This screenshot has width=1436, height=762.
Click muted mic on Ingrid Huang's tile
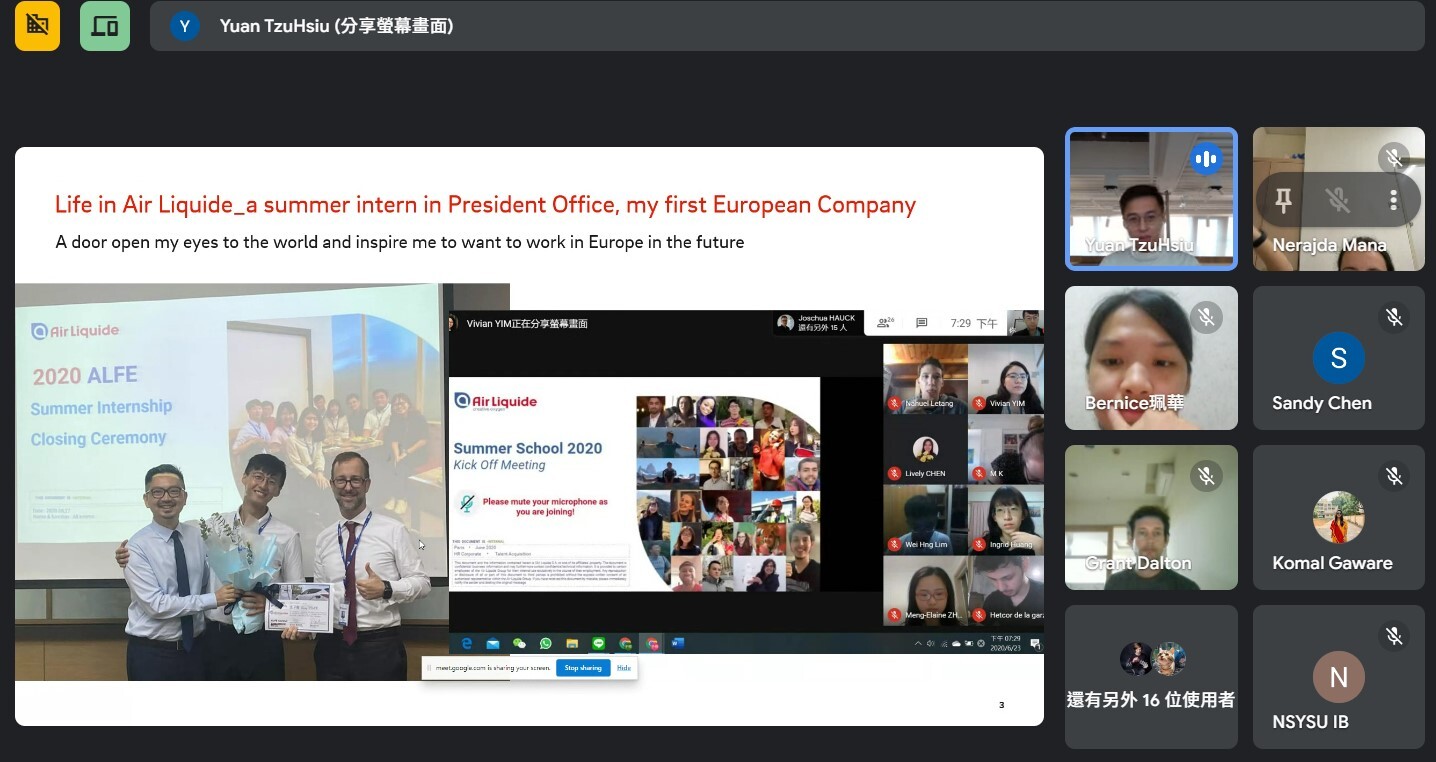coord(979,544)
